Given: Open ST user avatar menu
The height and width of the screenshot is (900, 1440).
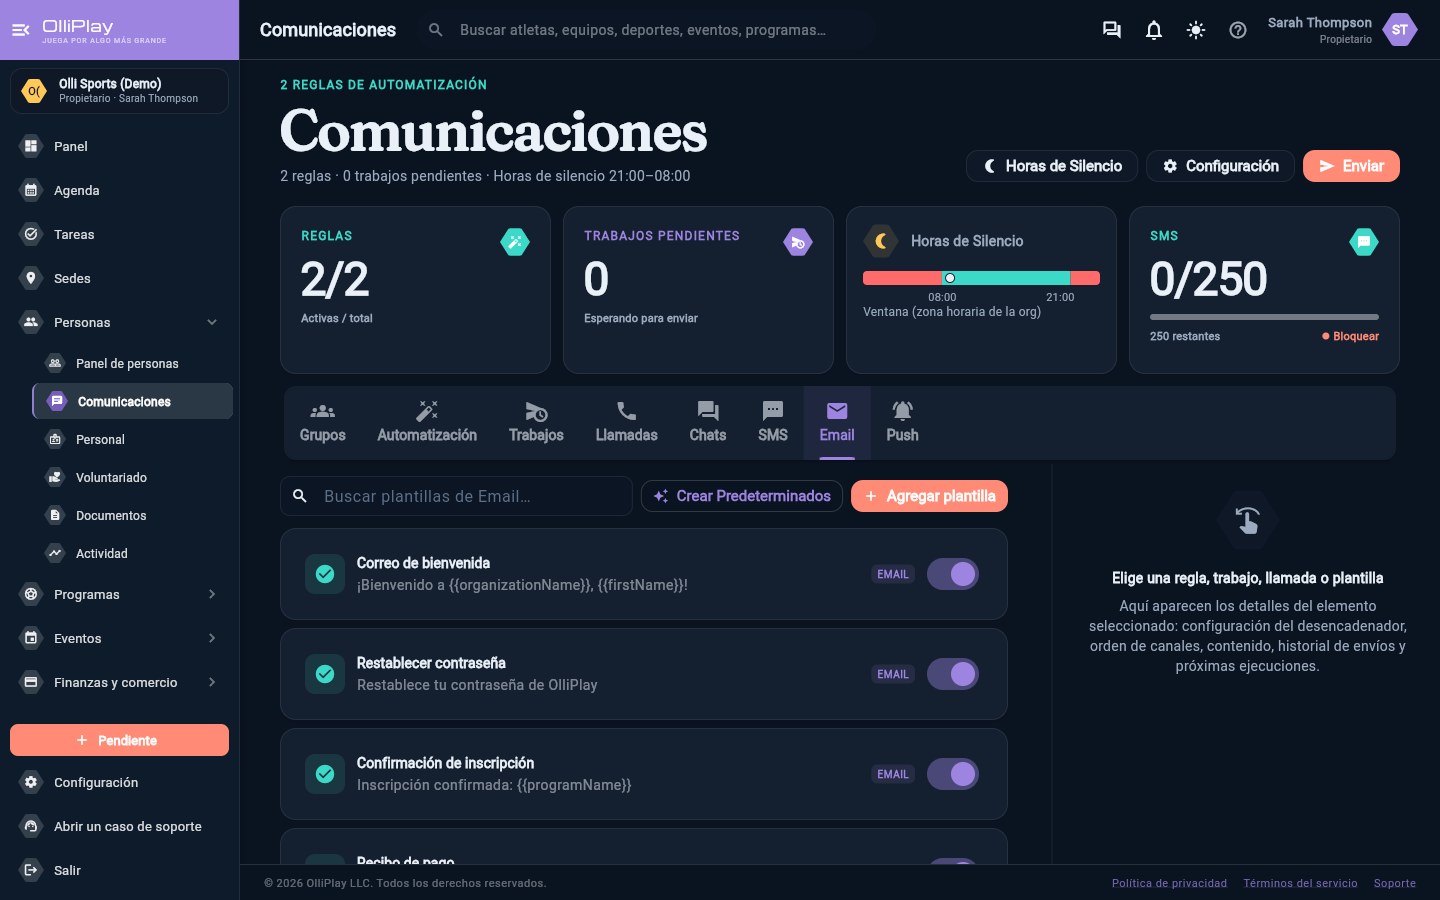Looking at the screenshot, I should 1399,30.
